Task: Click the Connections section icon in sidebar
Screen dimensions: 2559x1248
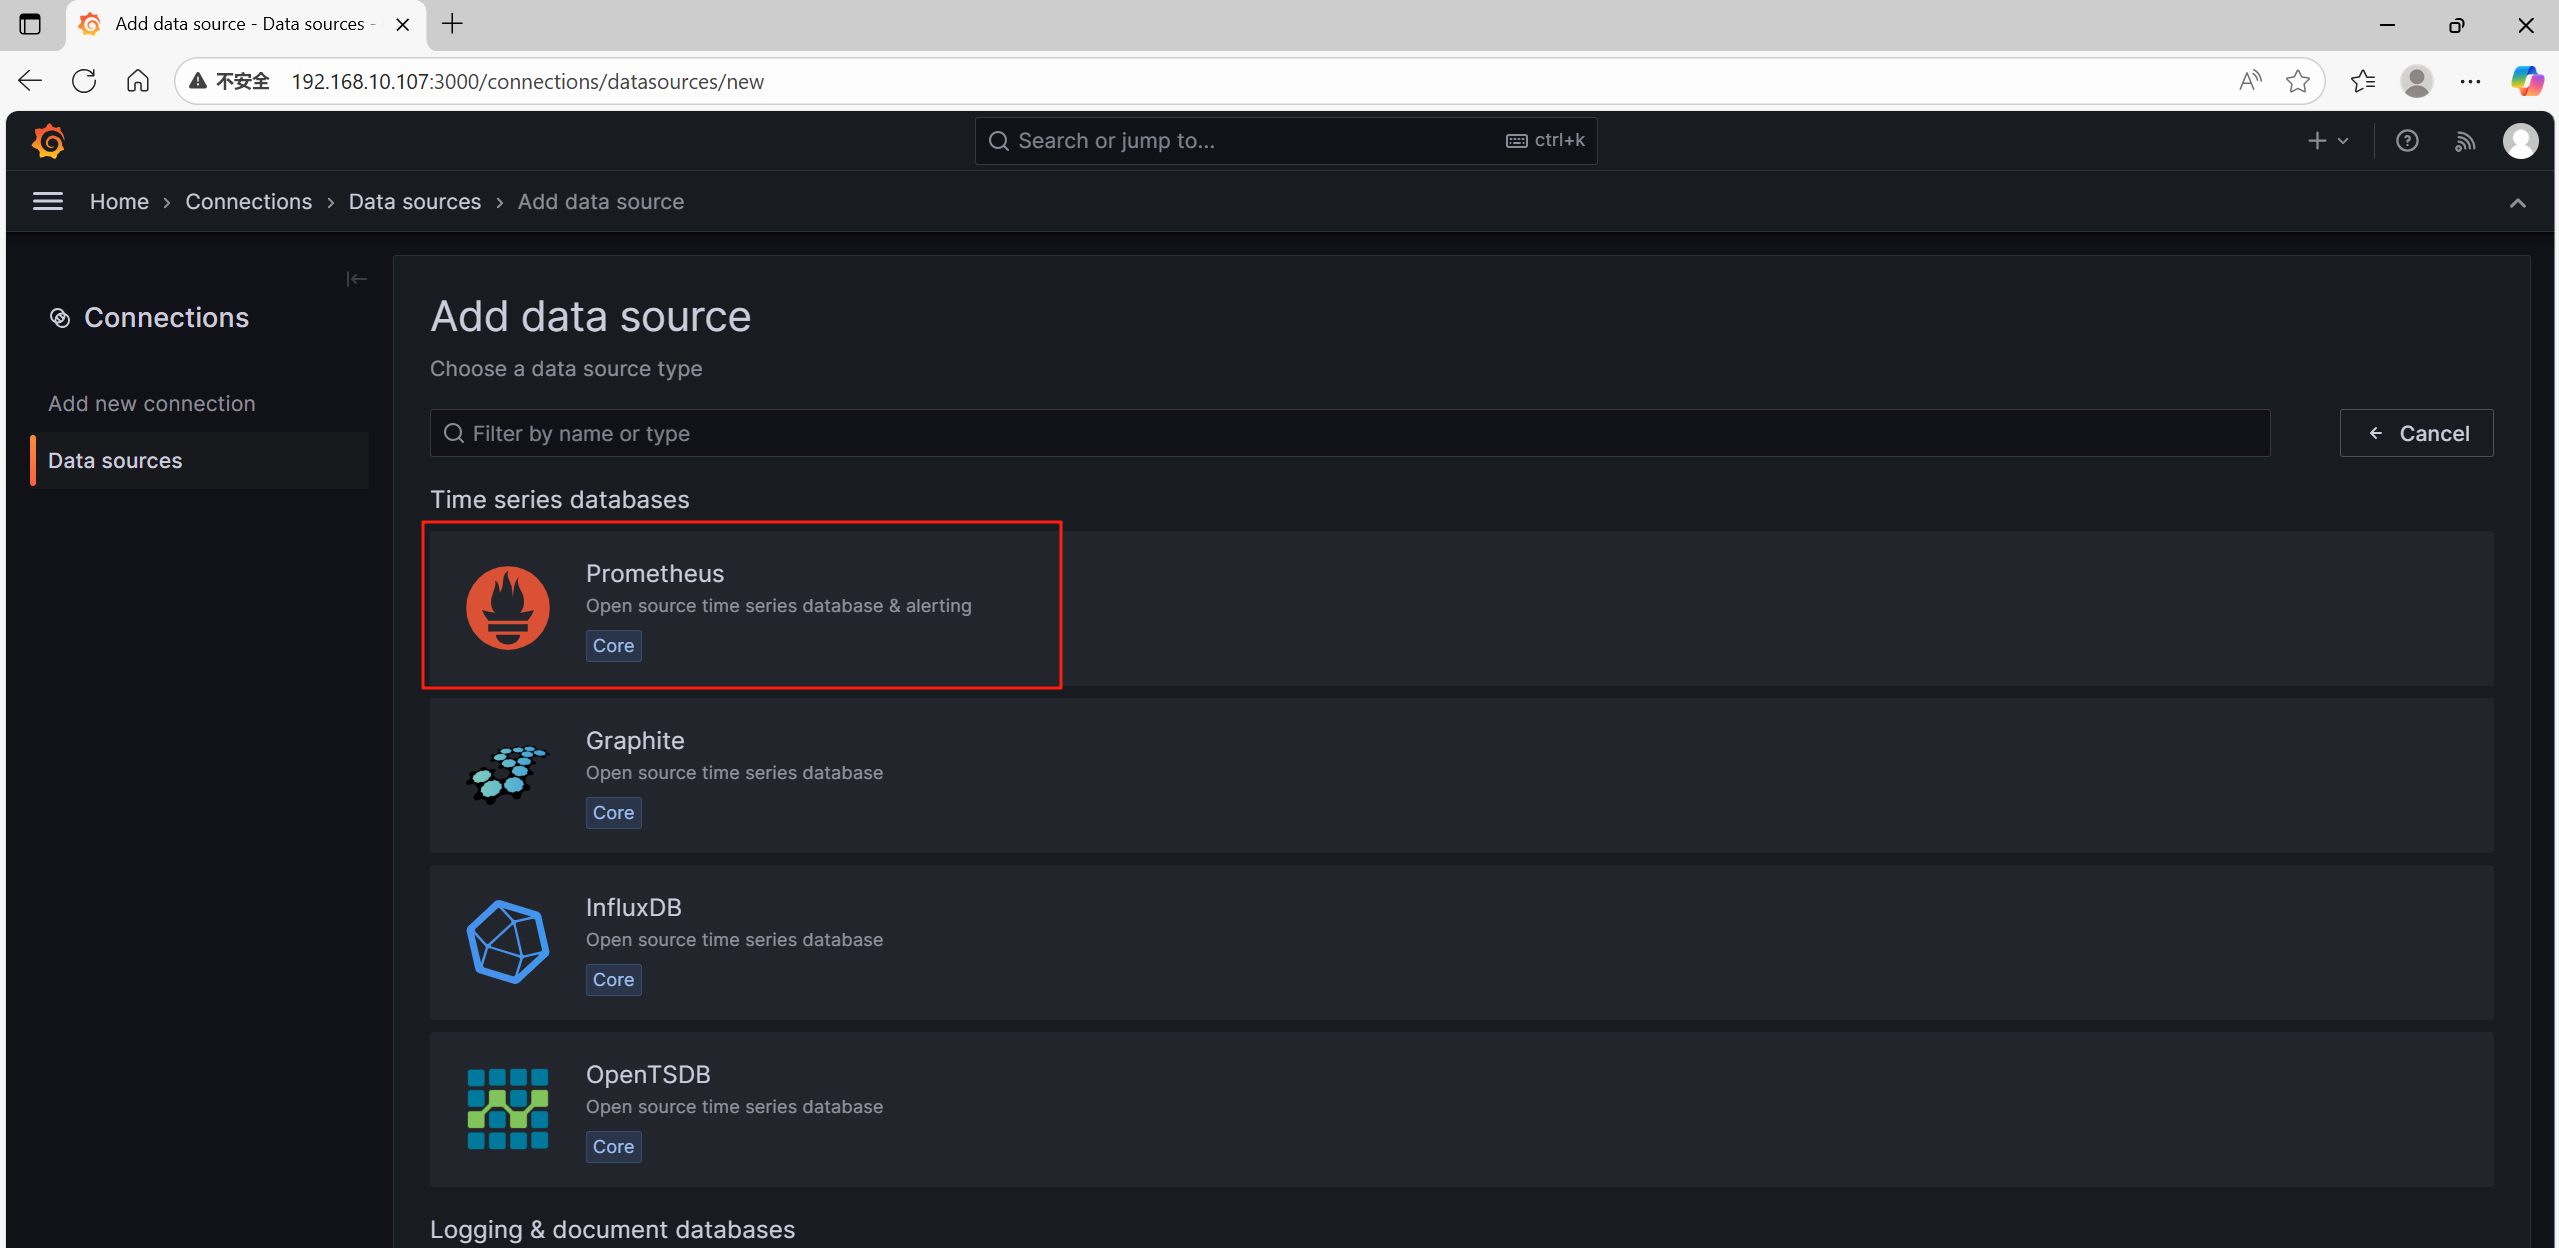Action: click(60, 318)
